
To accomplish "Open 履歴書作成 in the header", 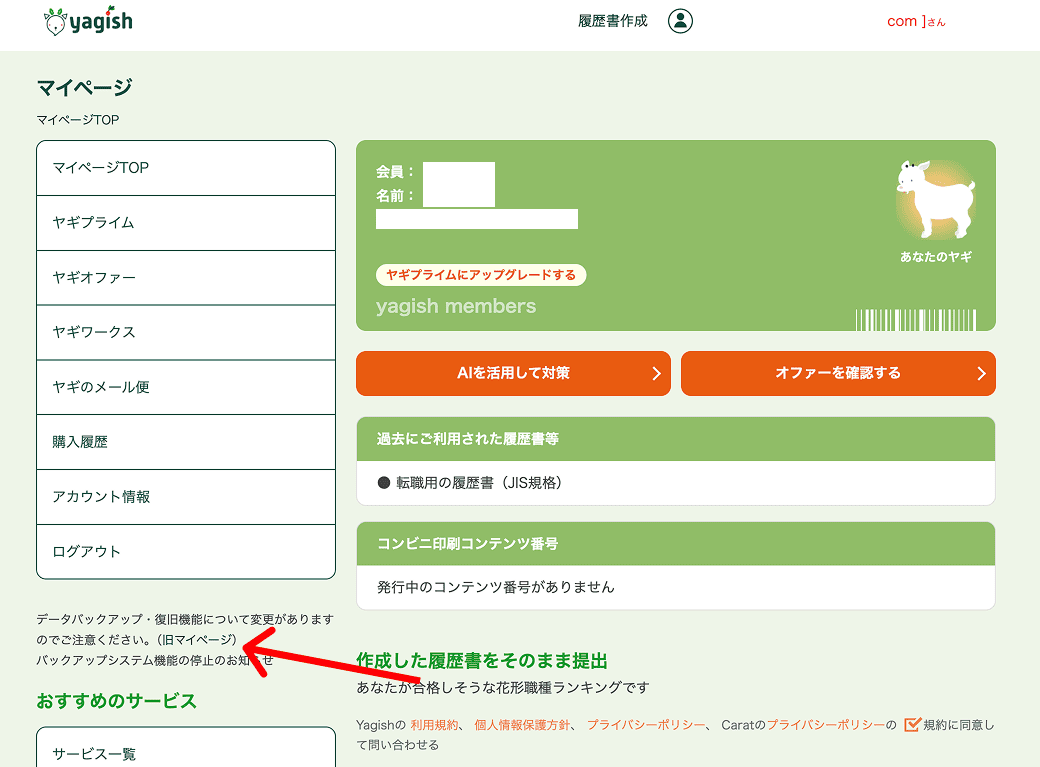I will 612,21.
